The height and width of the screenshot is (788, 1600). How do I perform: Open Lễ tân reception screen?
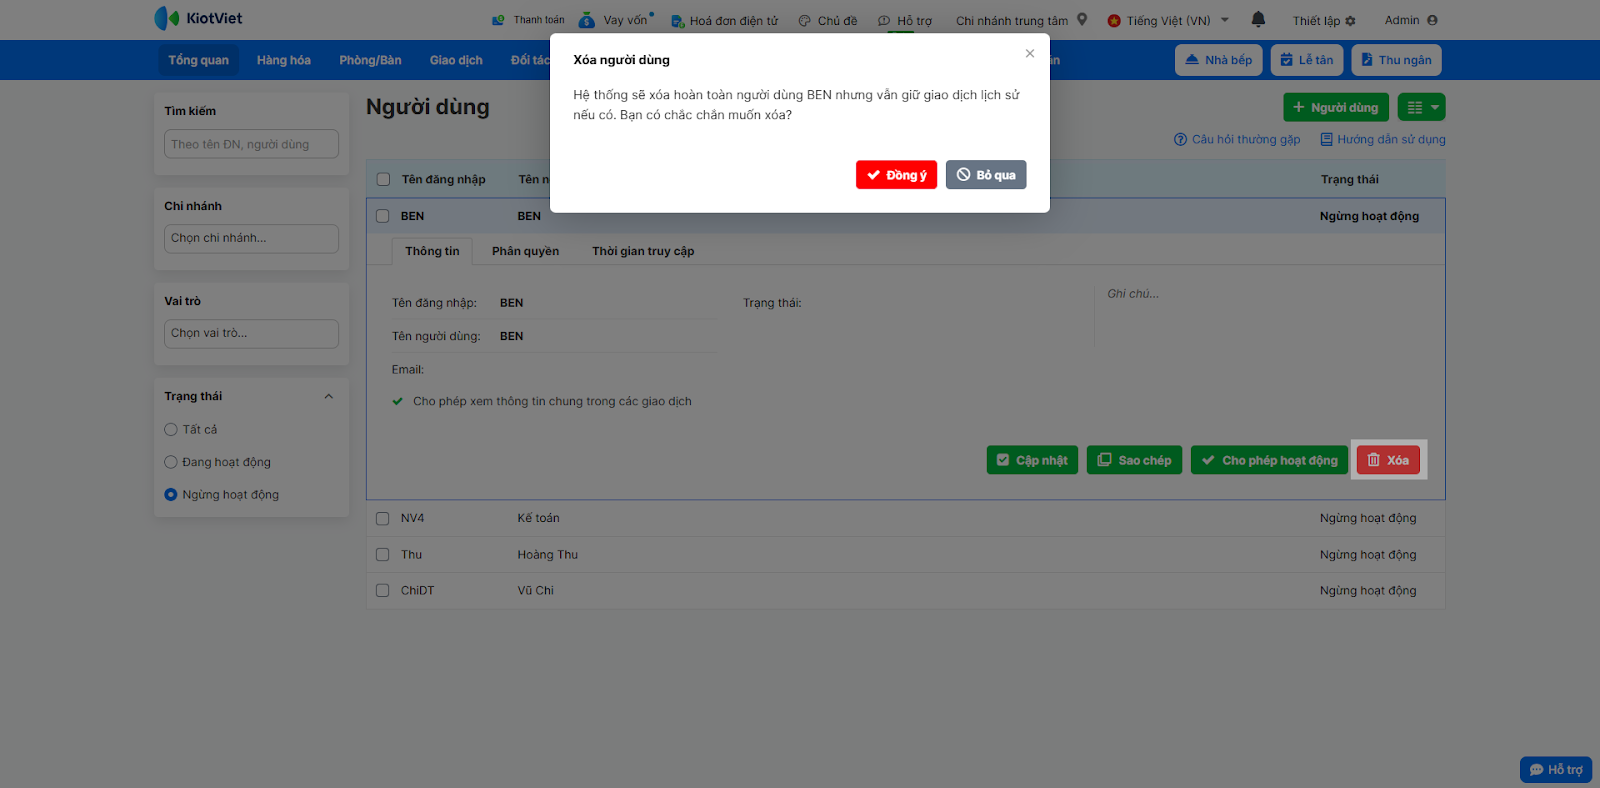tap(1307, 60)
